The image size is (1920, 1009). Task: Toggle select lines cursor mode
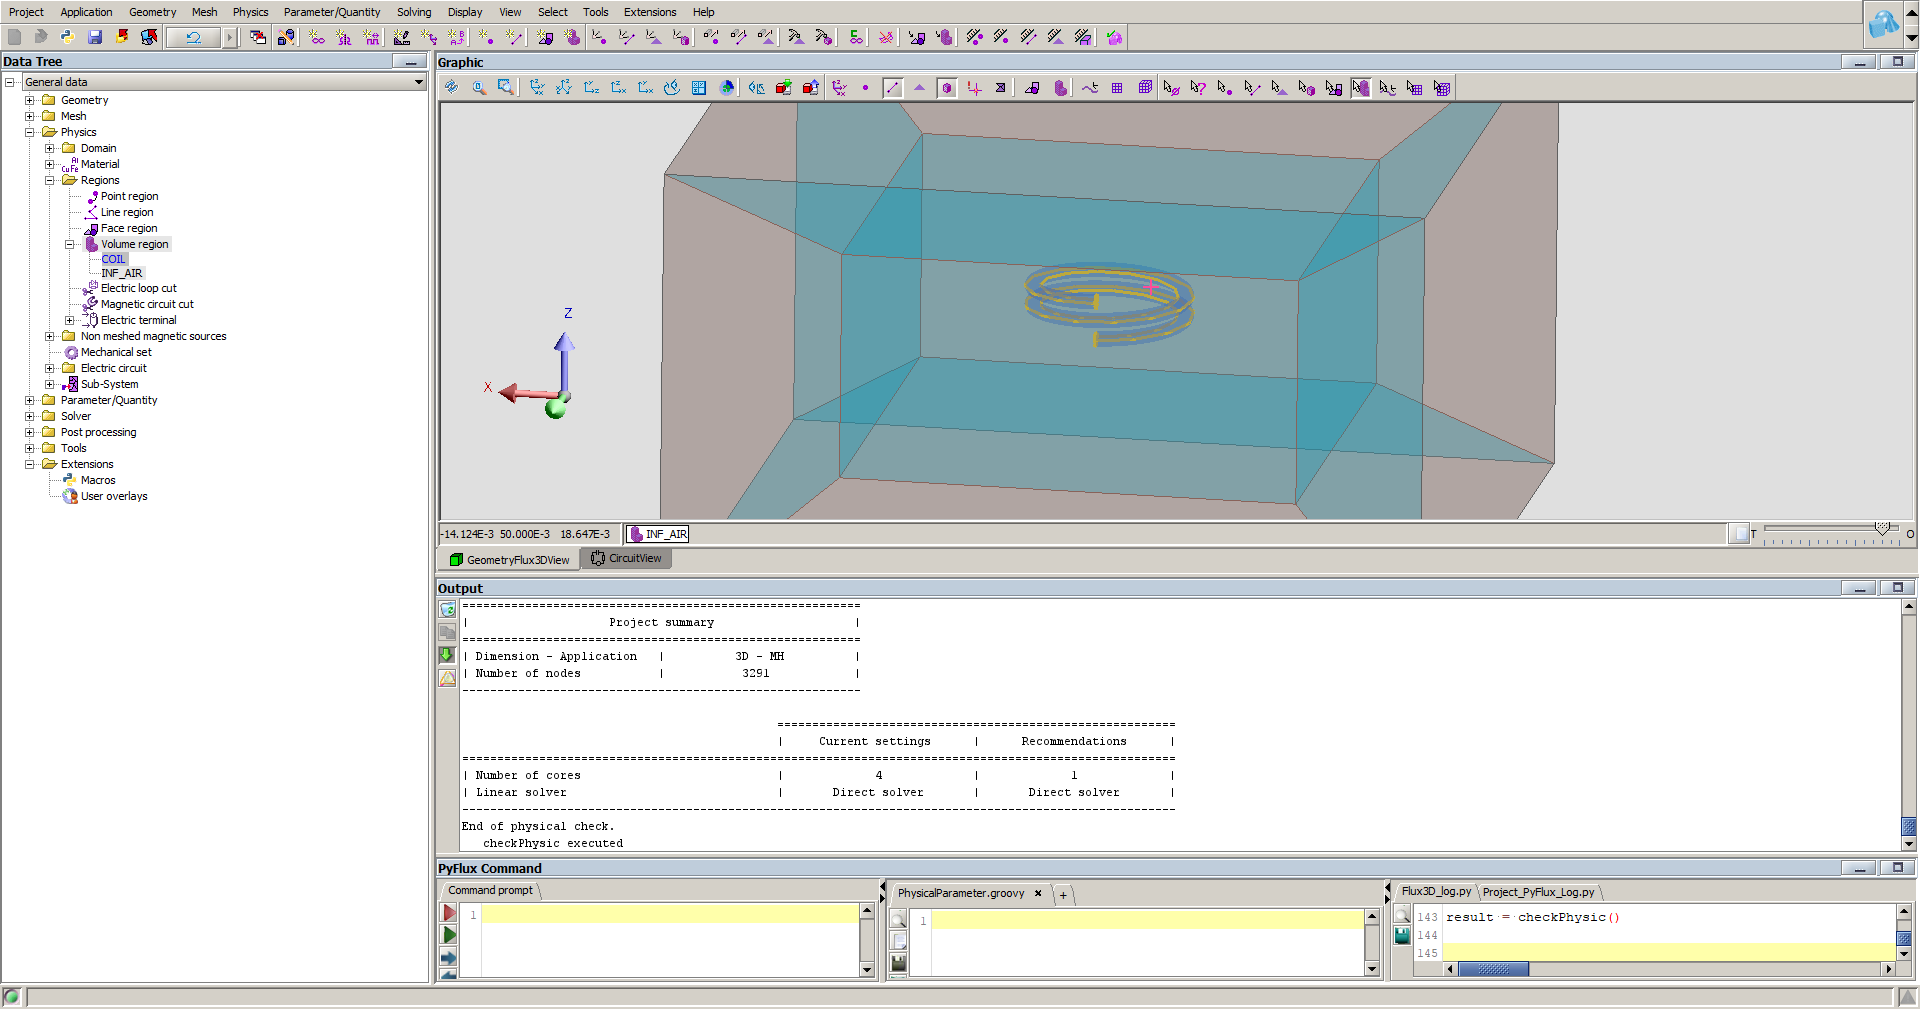click(1252, 88)
